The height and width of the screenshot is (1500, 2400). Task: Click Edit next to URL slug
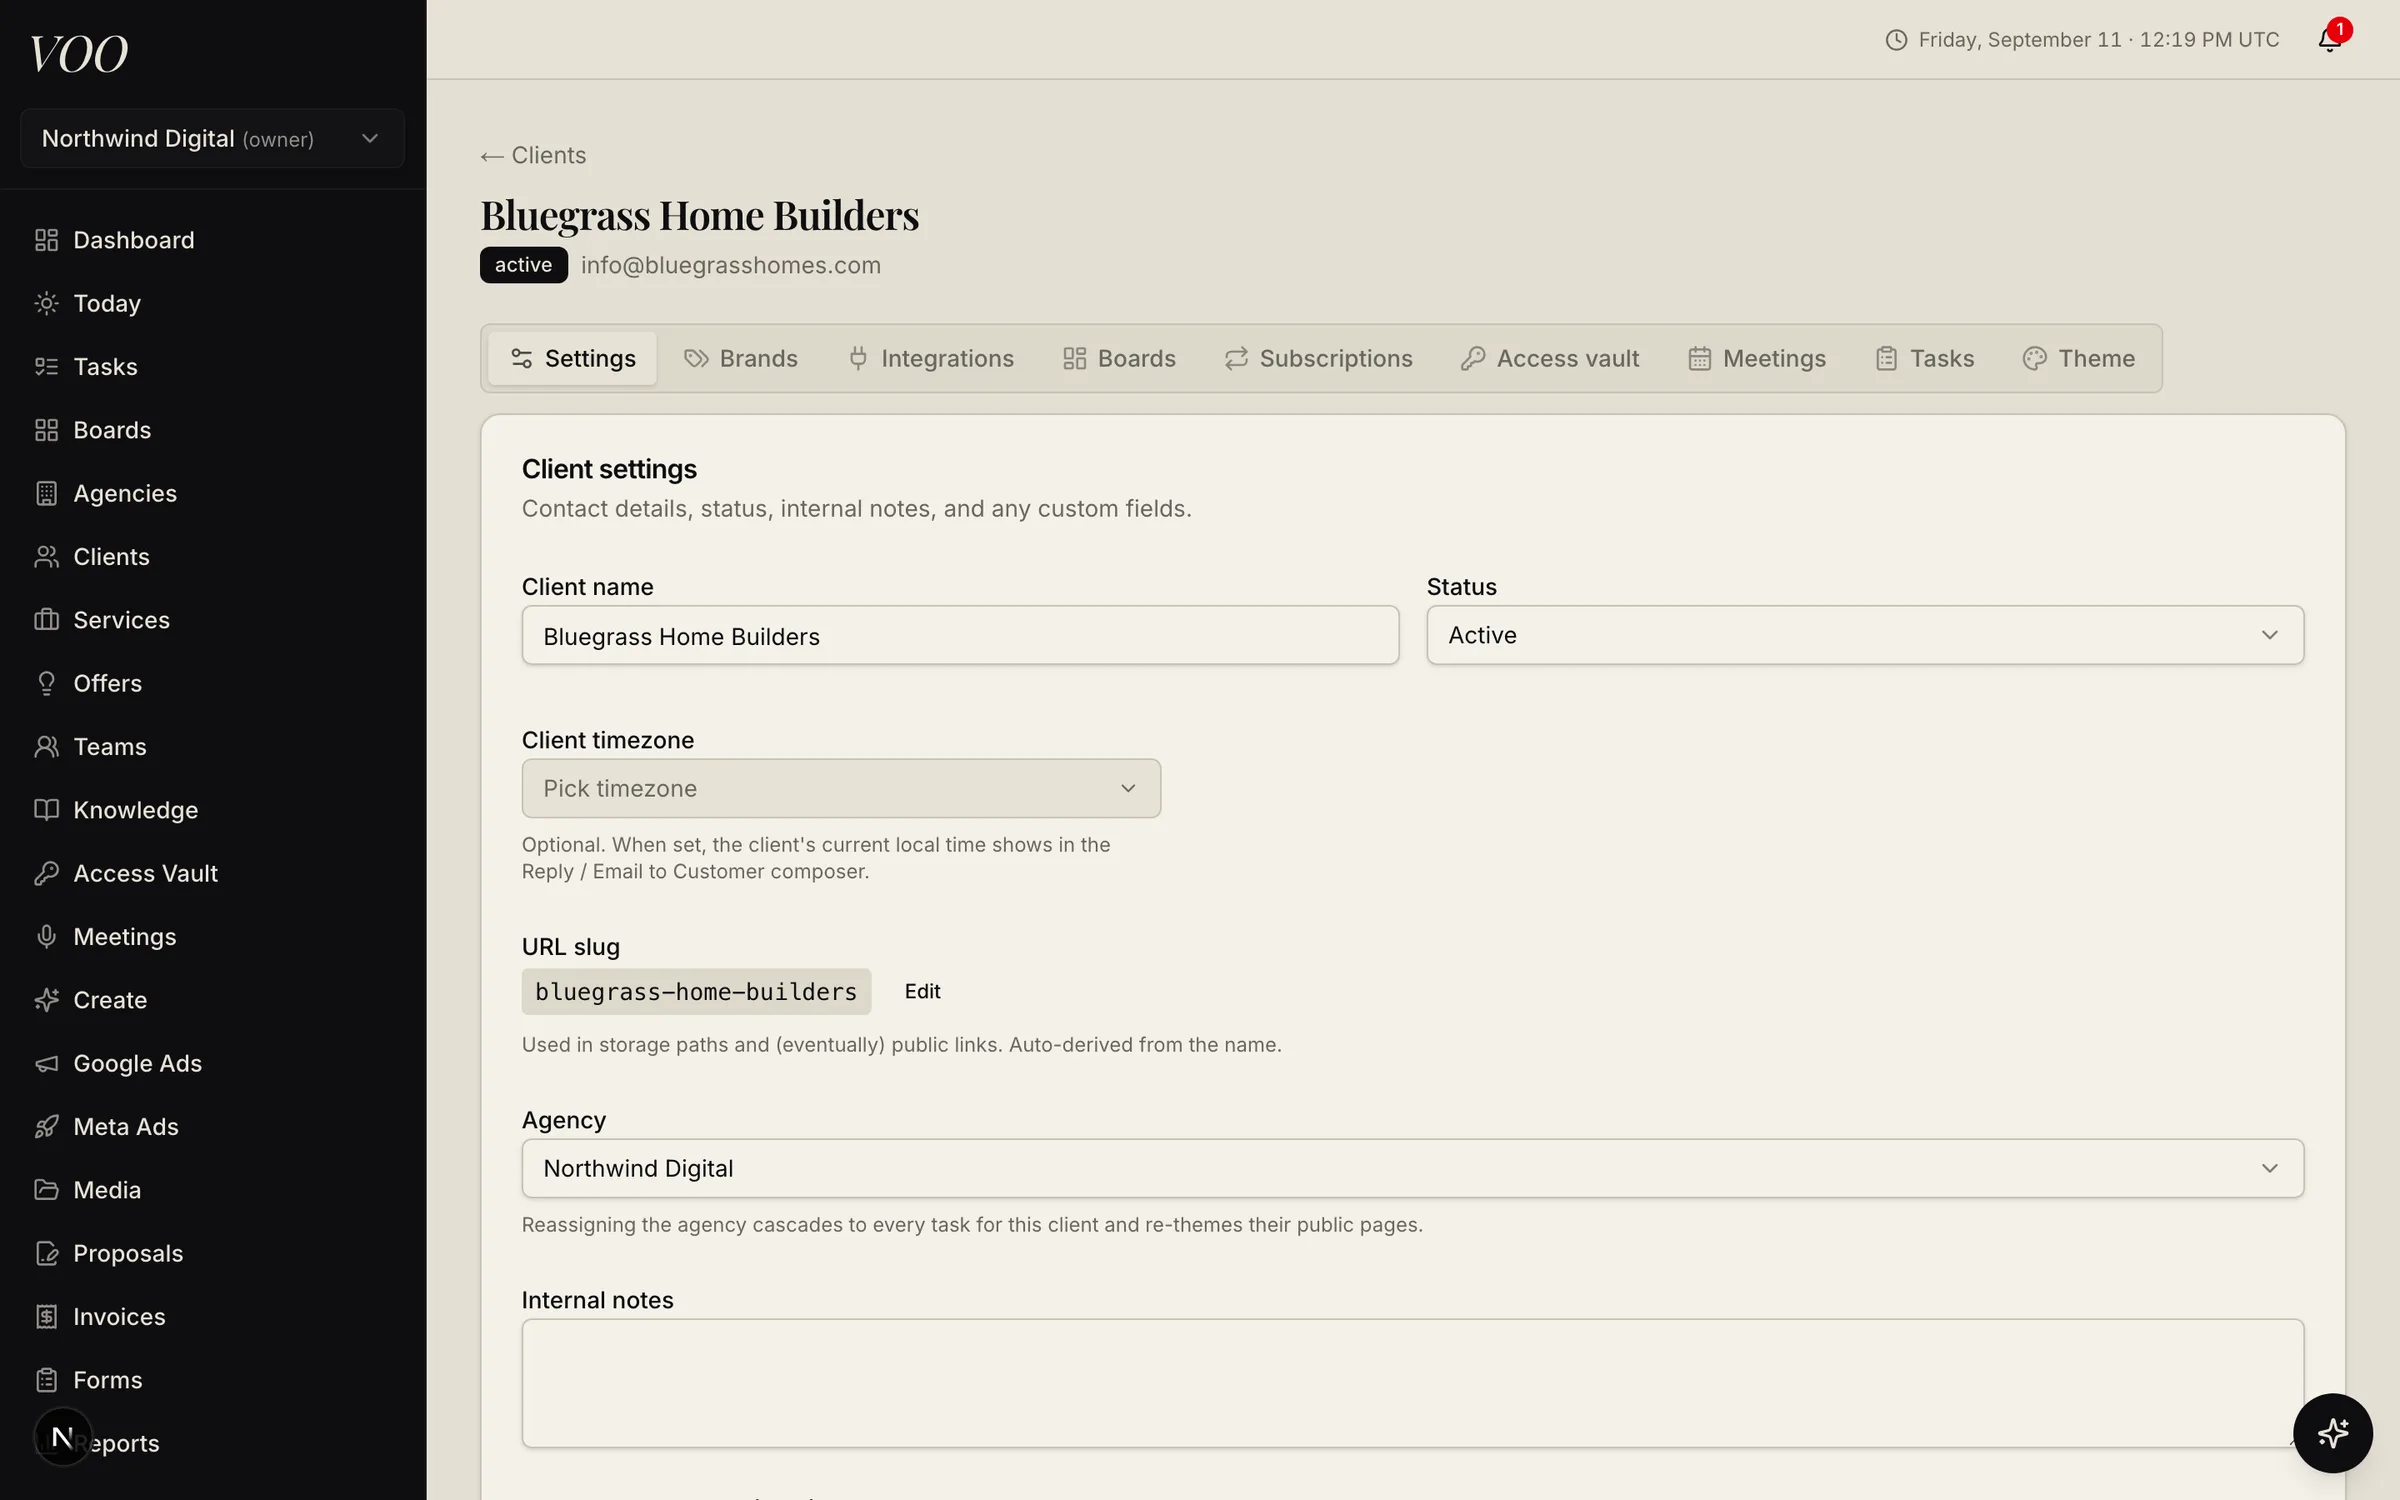pyautogui.click(x=922, y=991)
